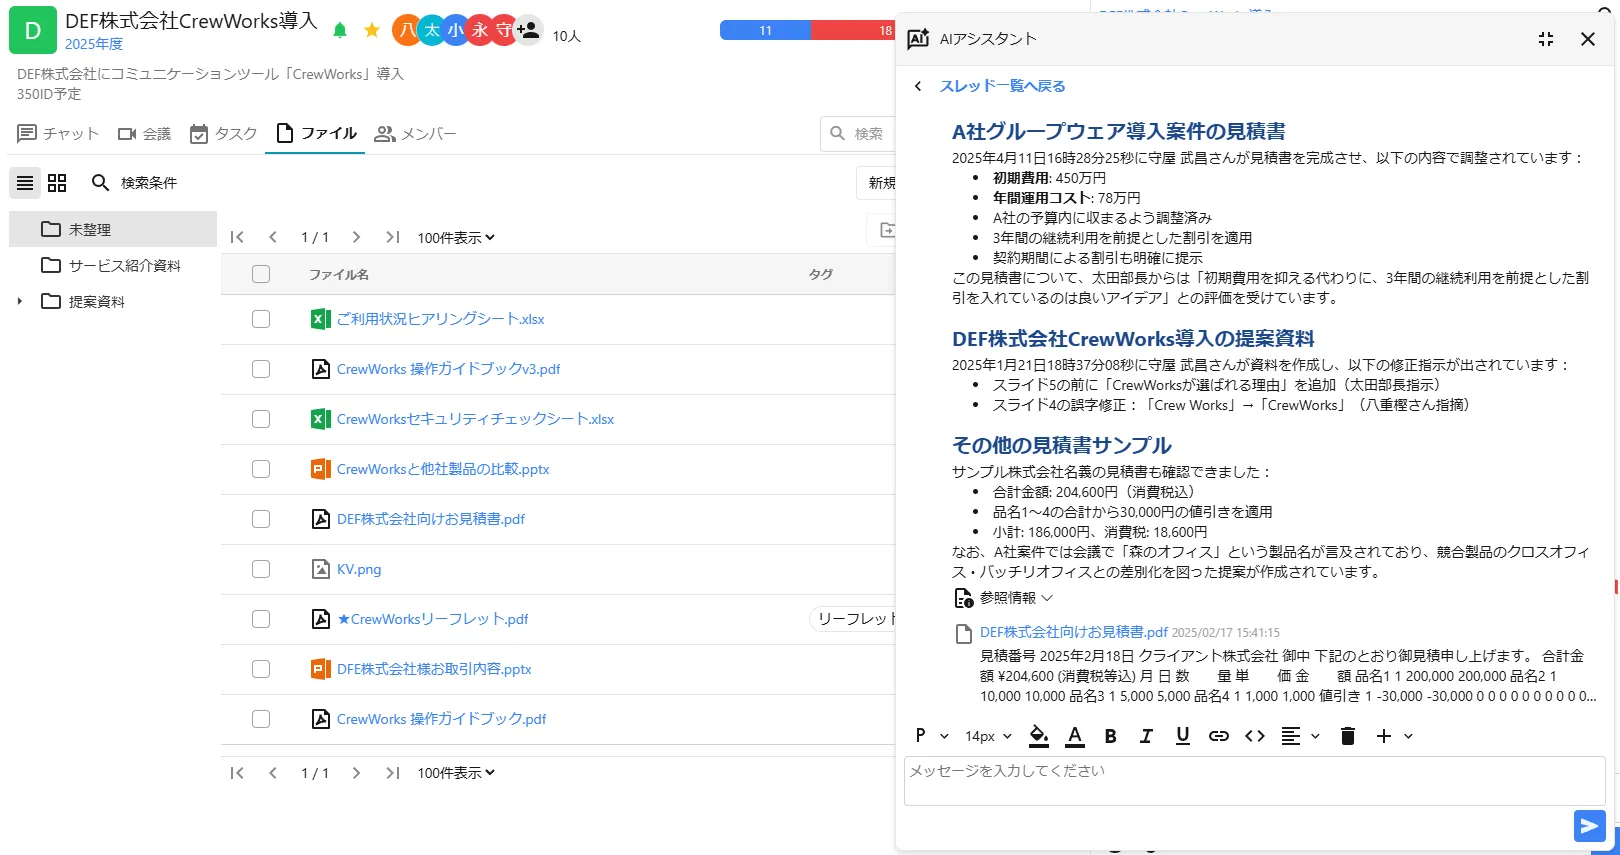The width and height of the screenshot is (1620, 855).
Task: Click スレッド一覧へ戻る link
Action: [1002, 86]
